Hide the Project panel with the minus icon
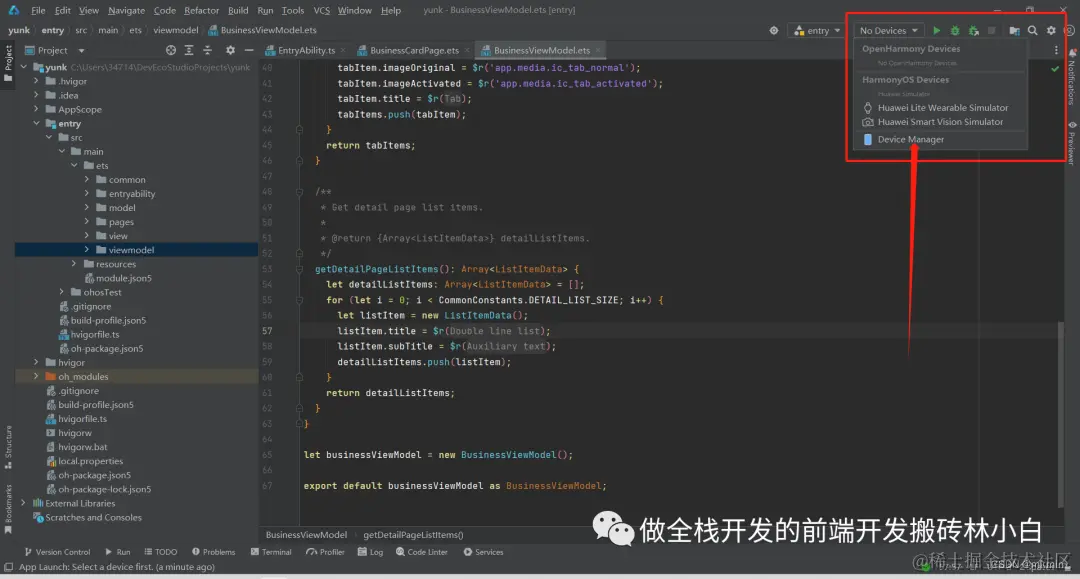1080x579 pixels. pyautogui.click(x=249, y=49)
